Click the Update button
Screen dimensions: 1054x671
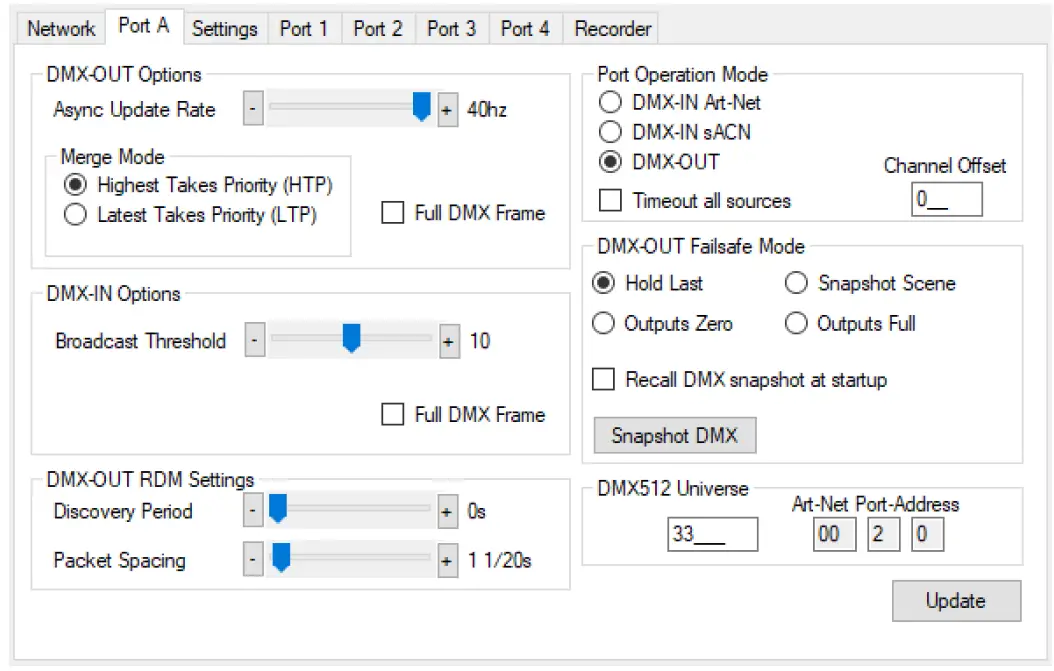coord(956,601)
